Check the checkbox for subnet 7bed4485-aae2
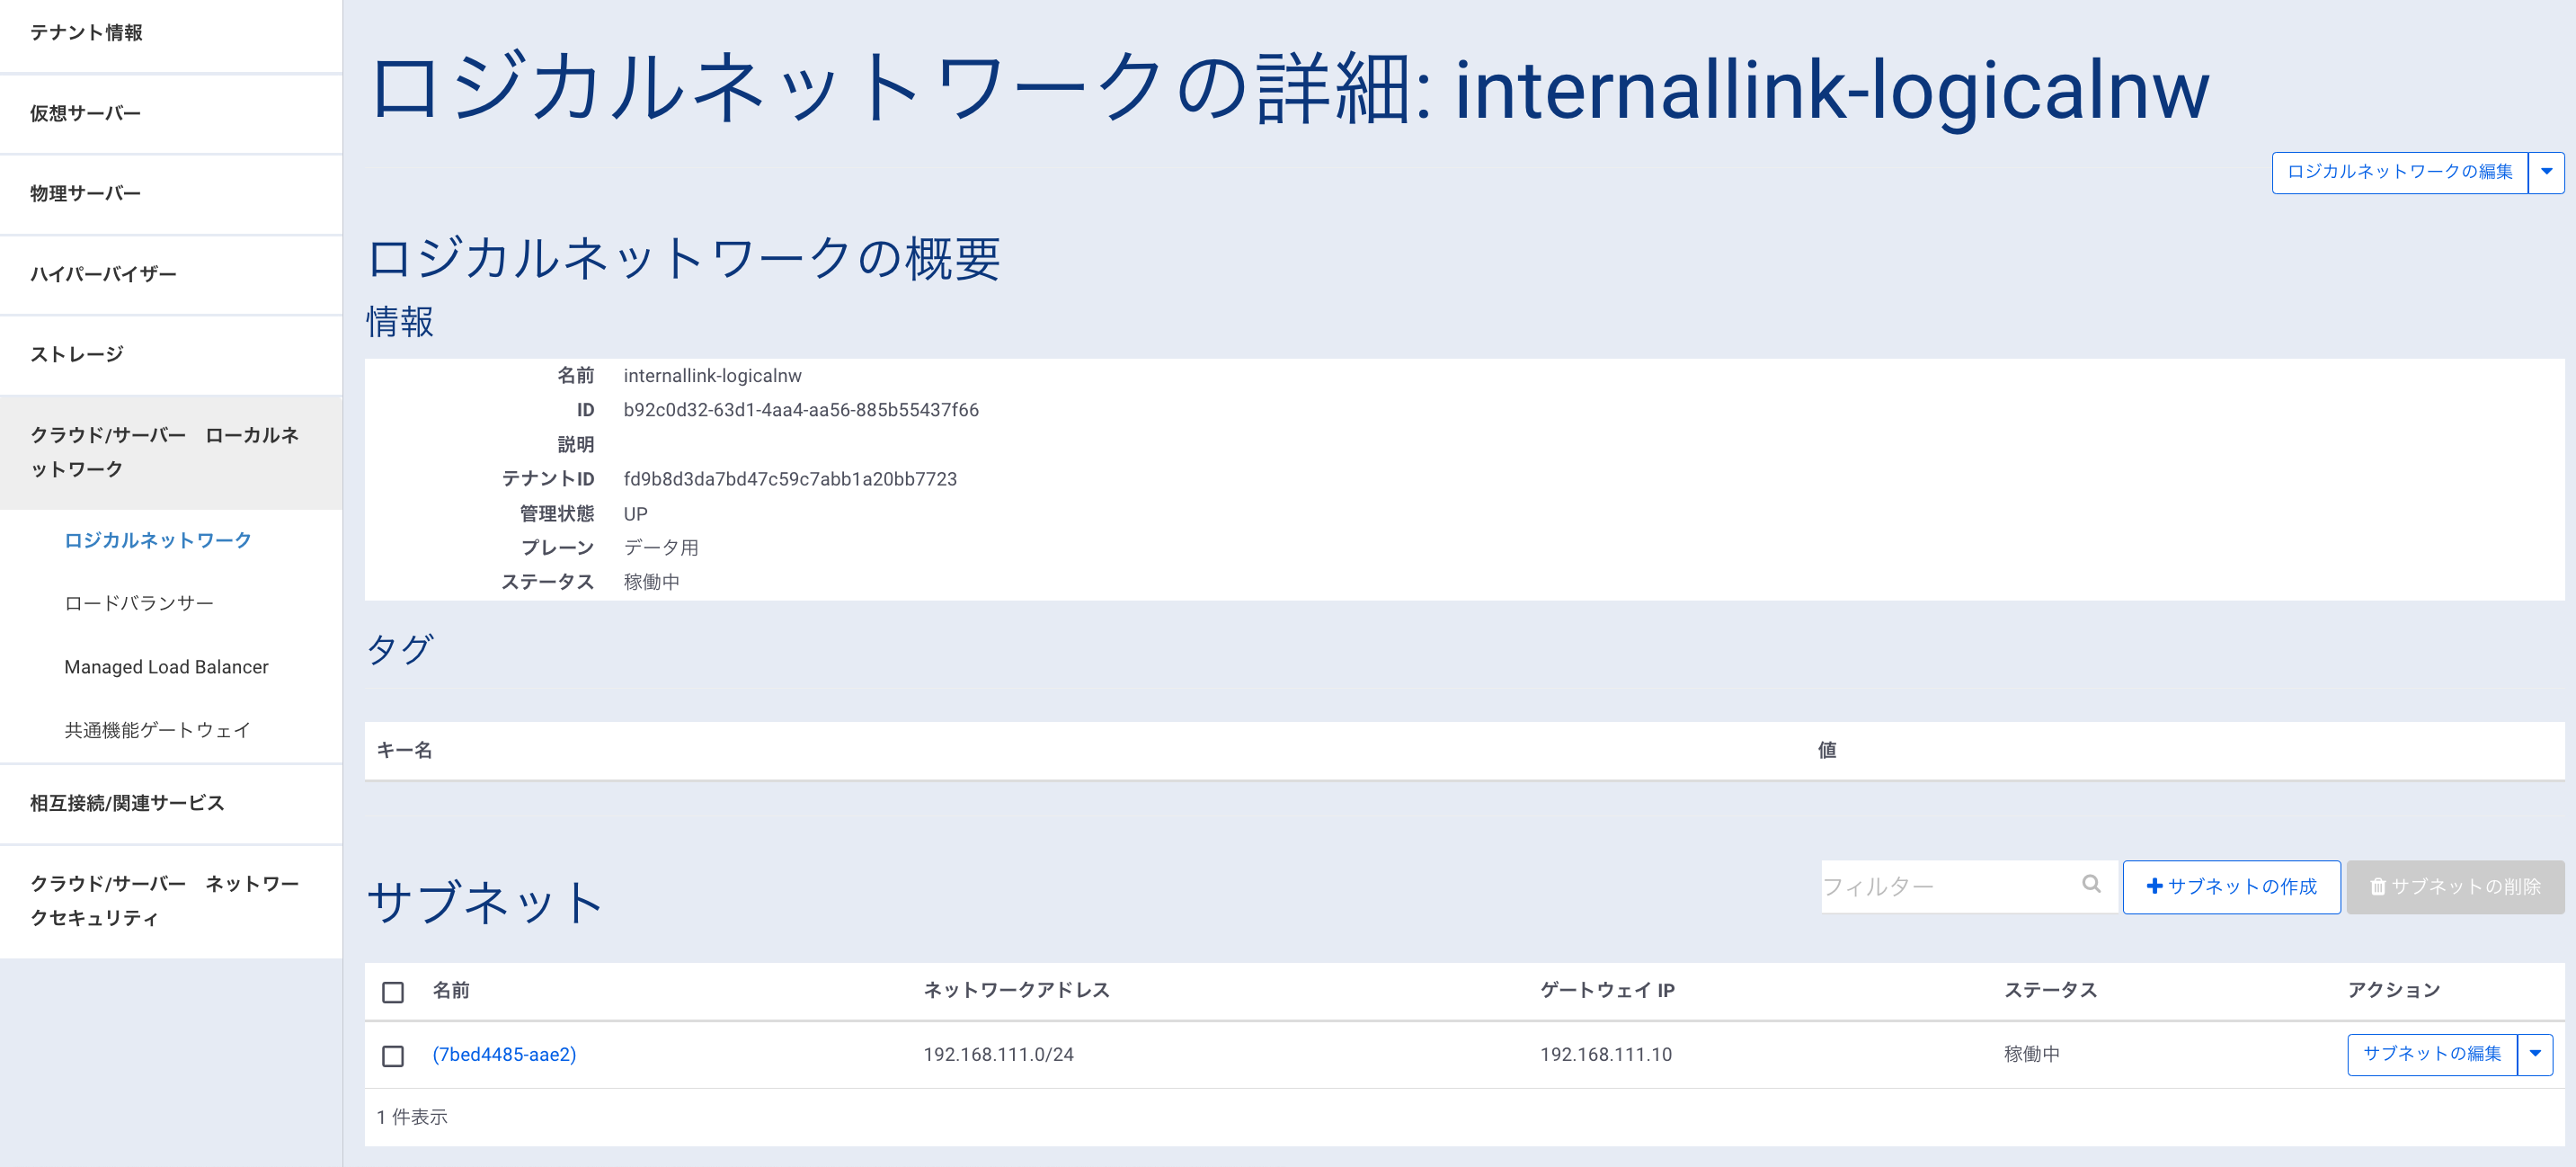Image resolution: width=2576 pixels, height=1167 pixels. tap(393, 1055)
